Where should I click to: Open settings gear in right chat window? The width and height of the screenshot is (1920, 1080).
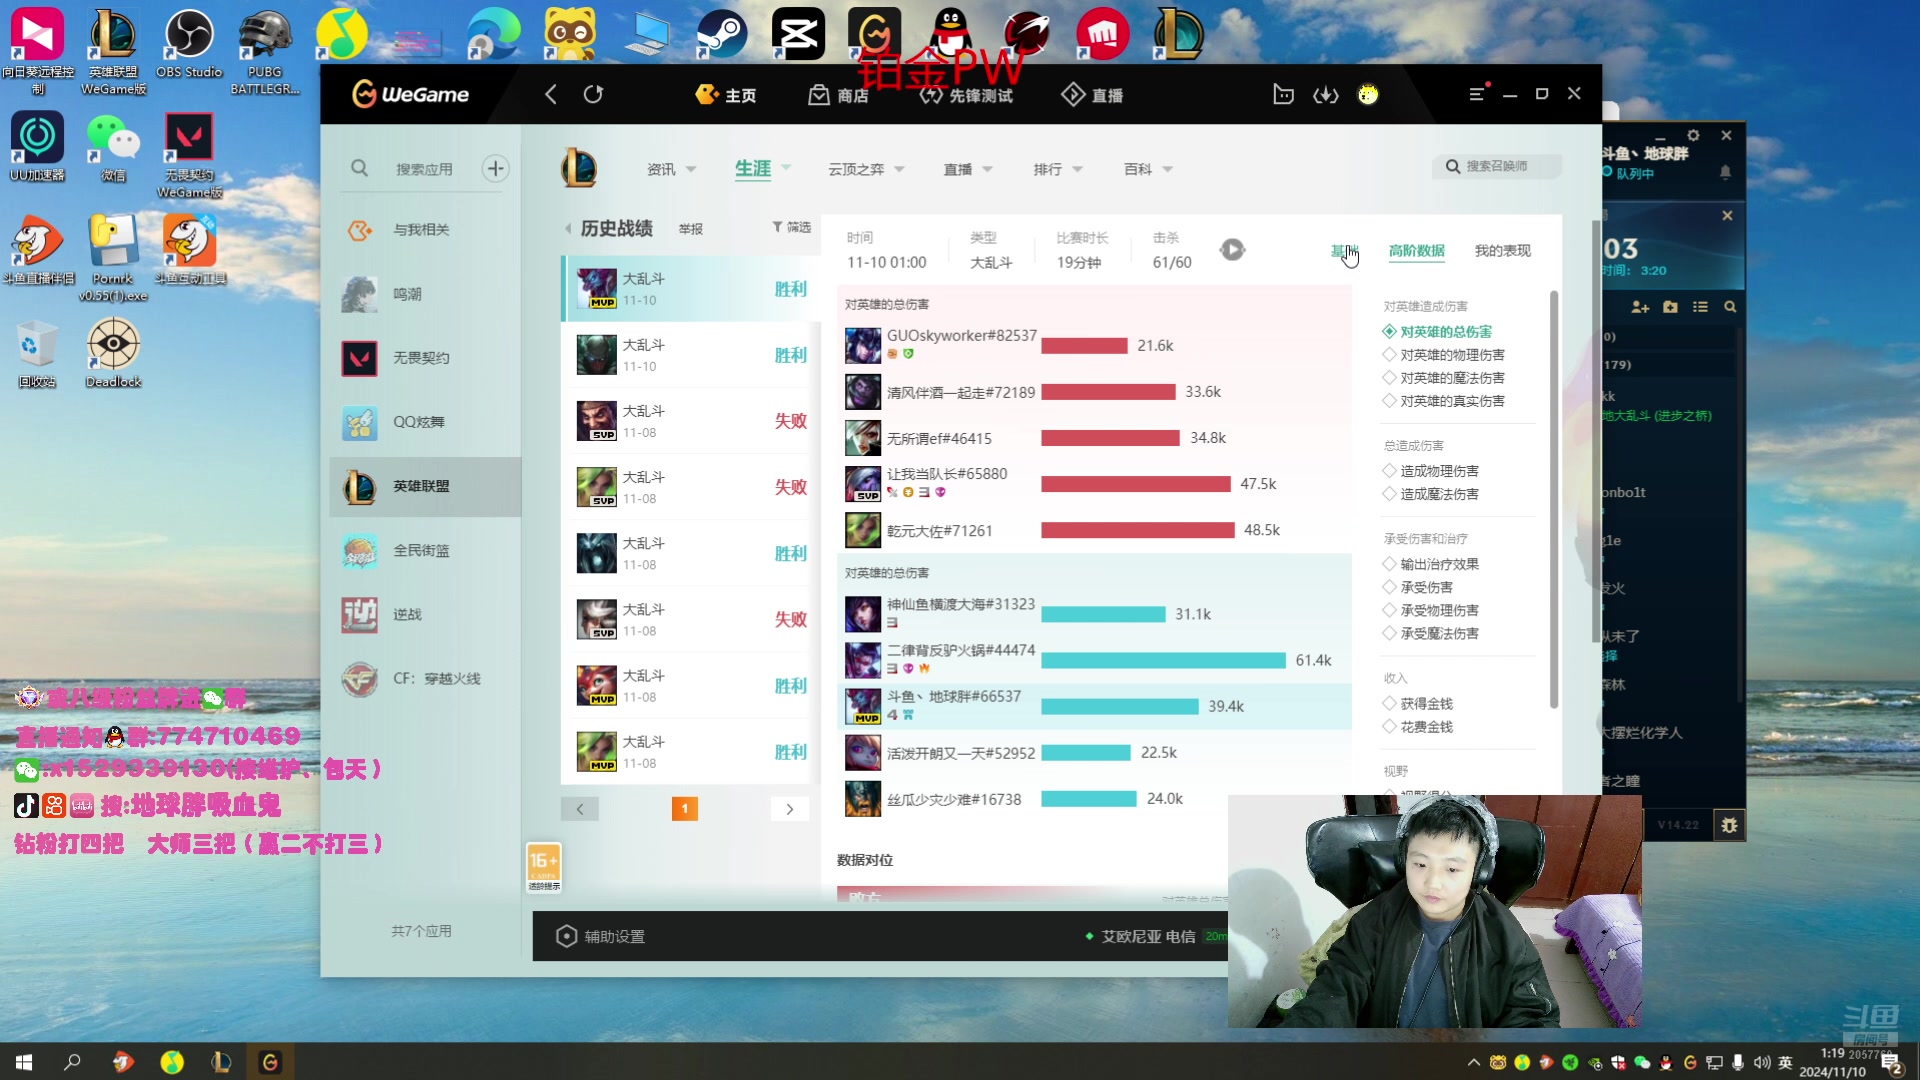point(1693,135)
